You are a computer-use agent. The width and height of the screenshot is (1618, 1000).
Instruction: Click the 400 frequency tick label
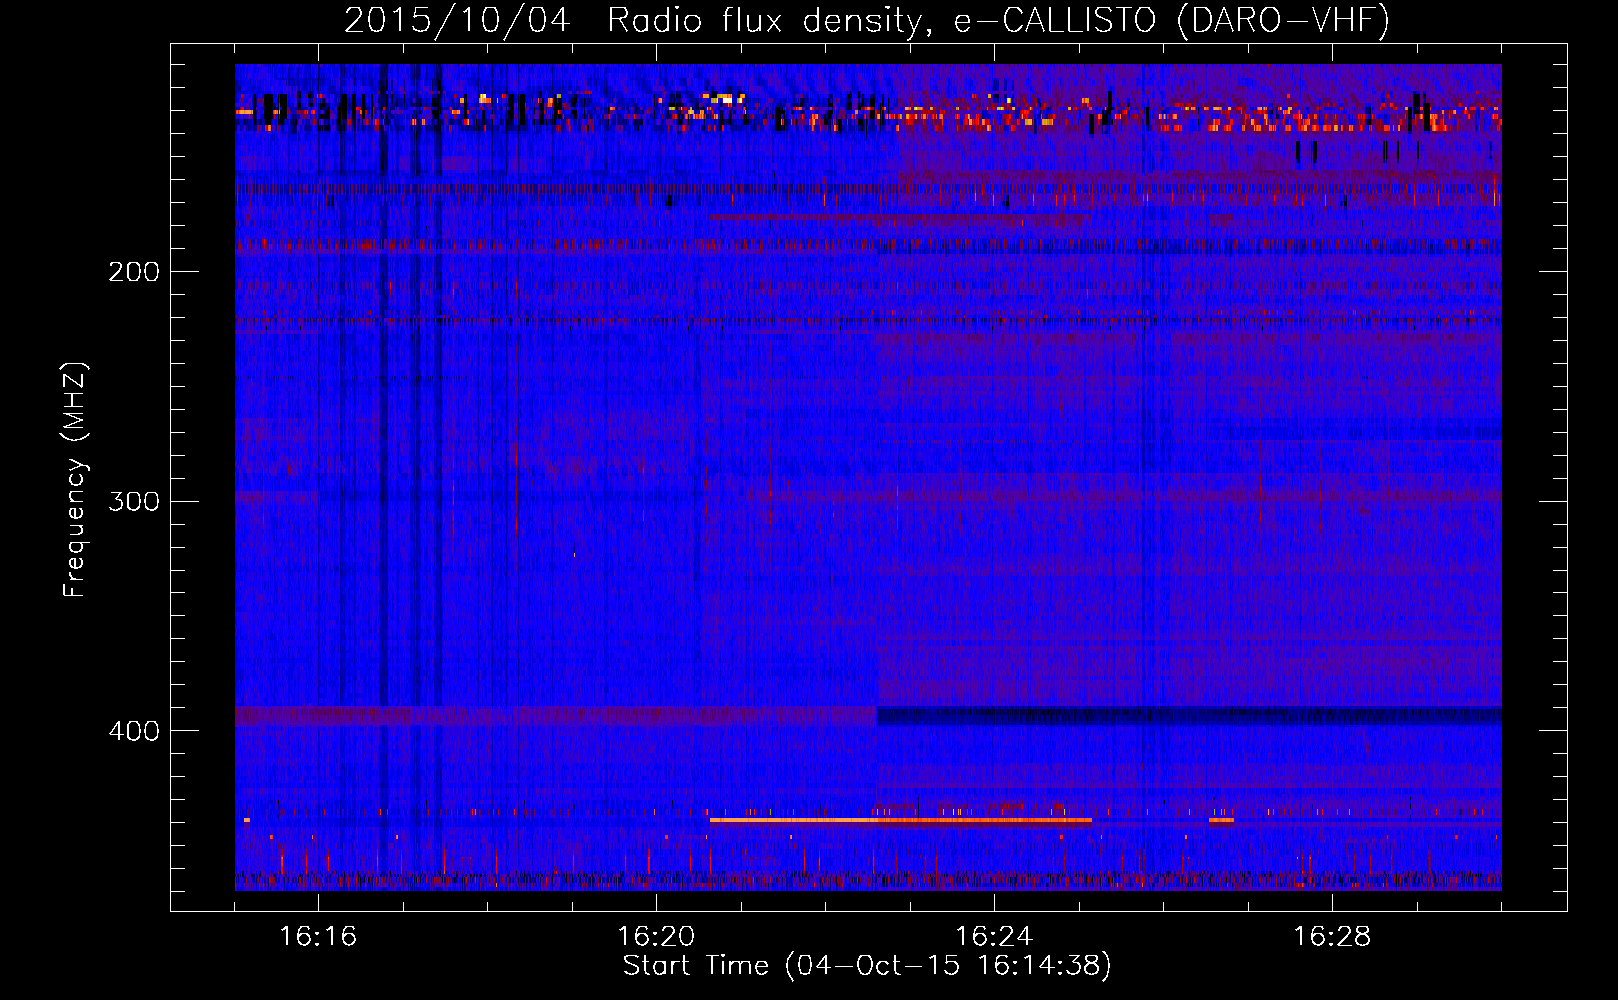click(134, 731)
